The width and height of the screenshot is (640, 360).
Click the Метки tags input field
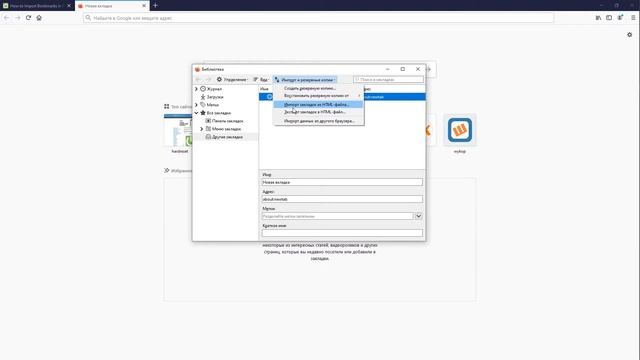point(338,216)
